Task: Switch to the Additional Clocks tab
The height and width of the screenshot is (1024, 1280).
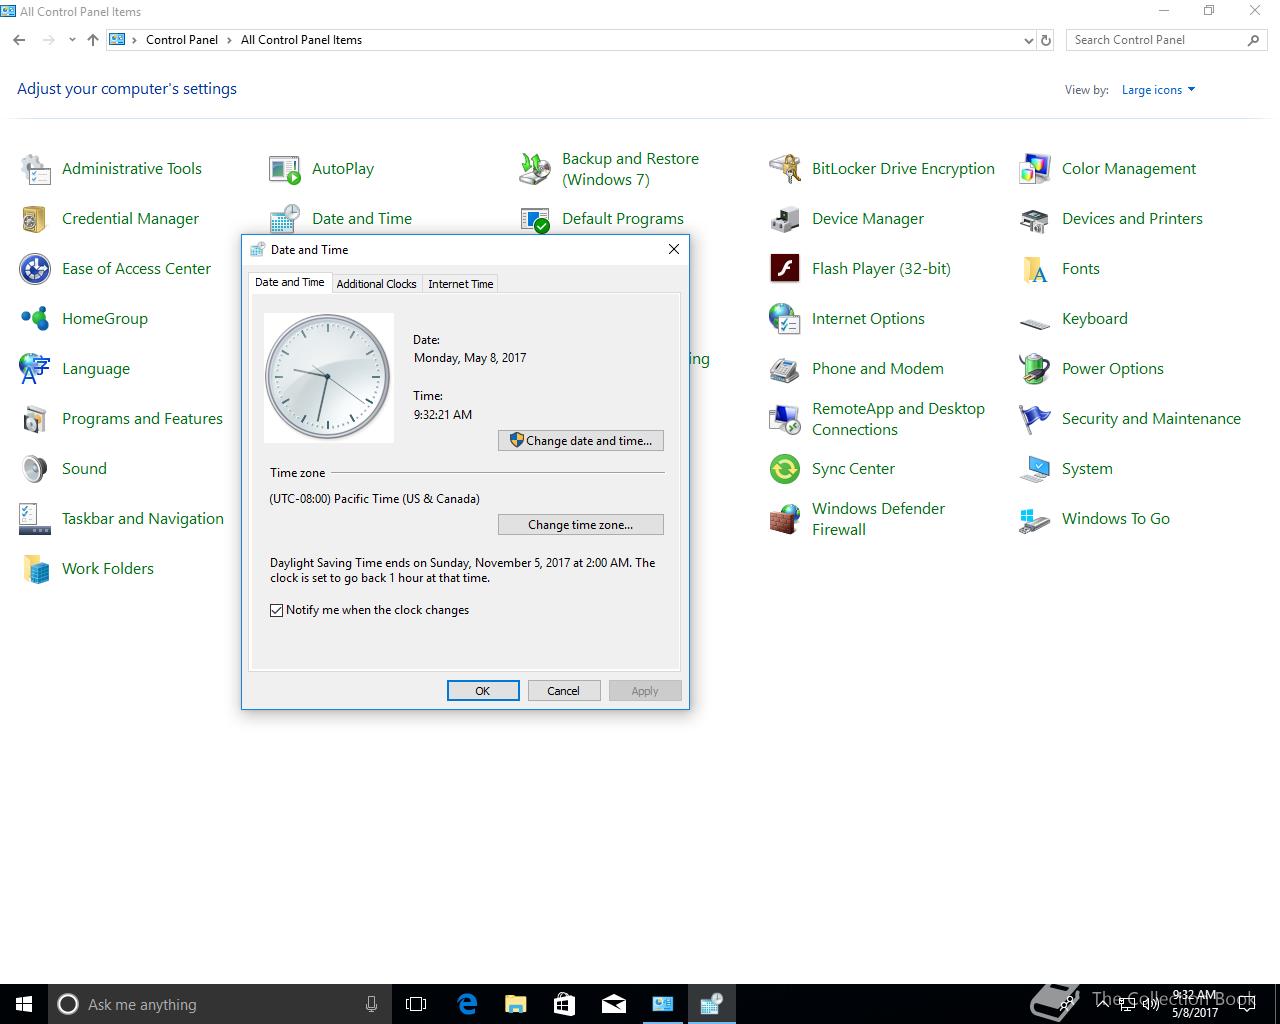Action: click(x=376, y=284)
